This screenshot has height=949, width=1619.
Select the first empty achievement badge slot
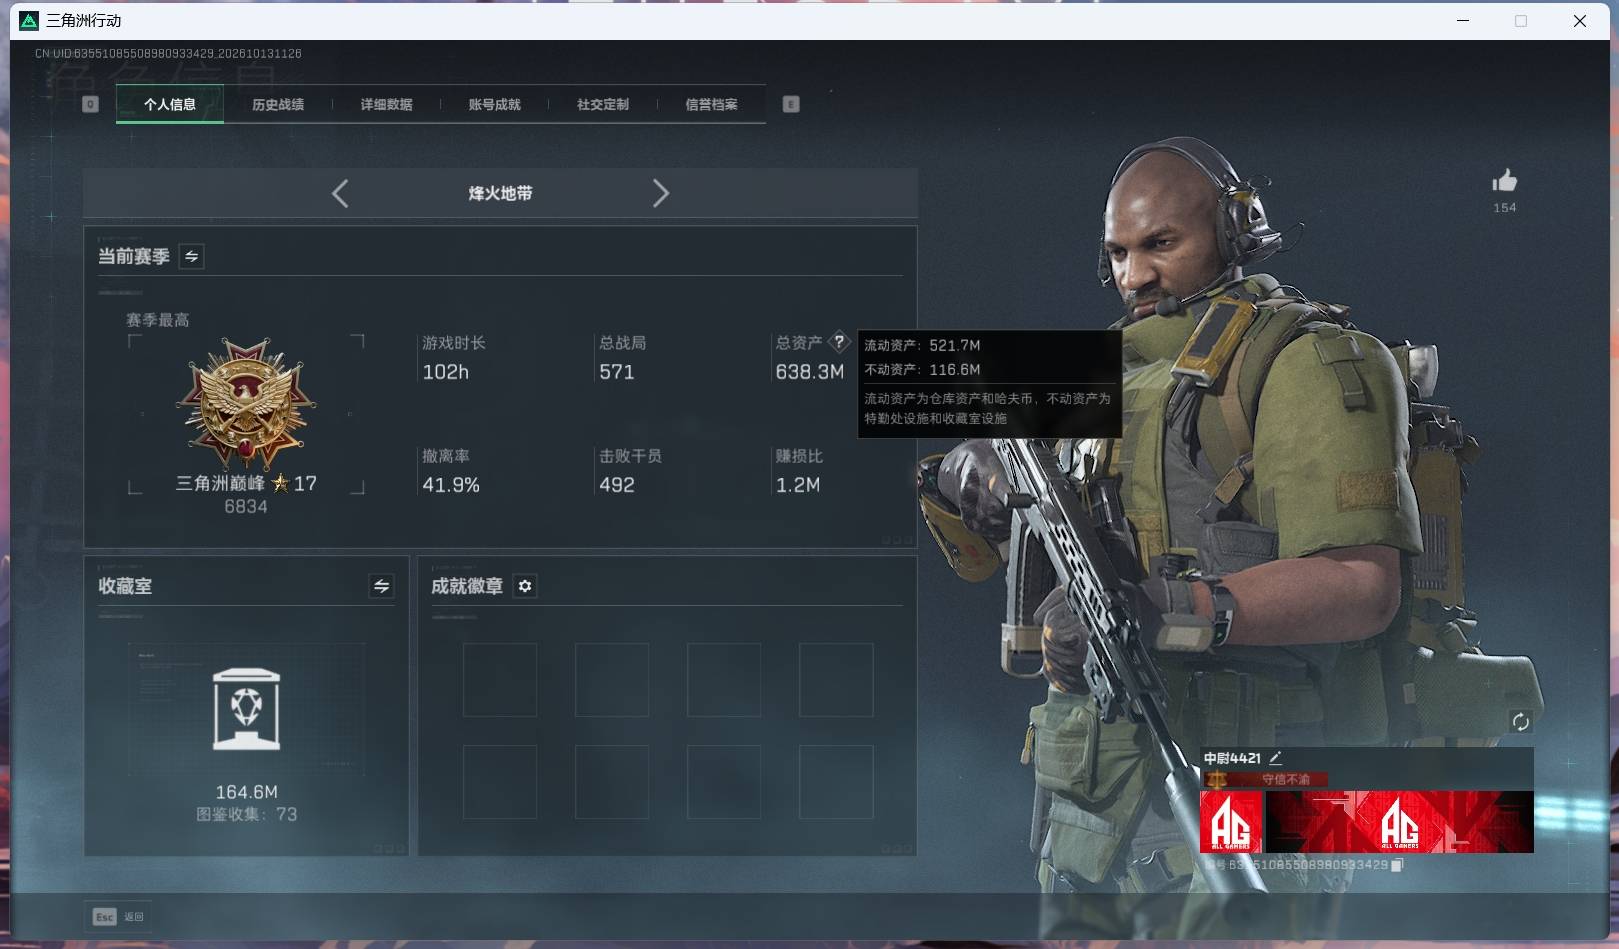click(x=499, y=680)
